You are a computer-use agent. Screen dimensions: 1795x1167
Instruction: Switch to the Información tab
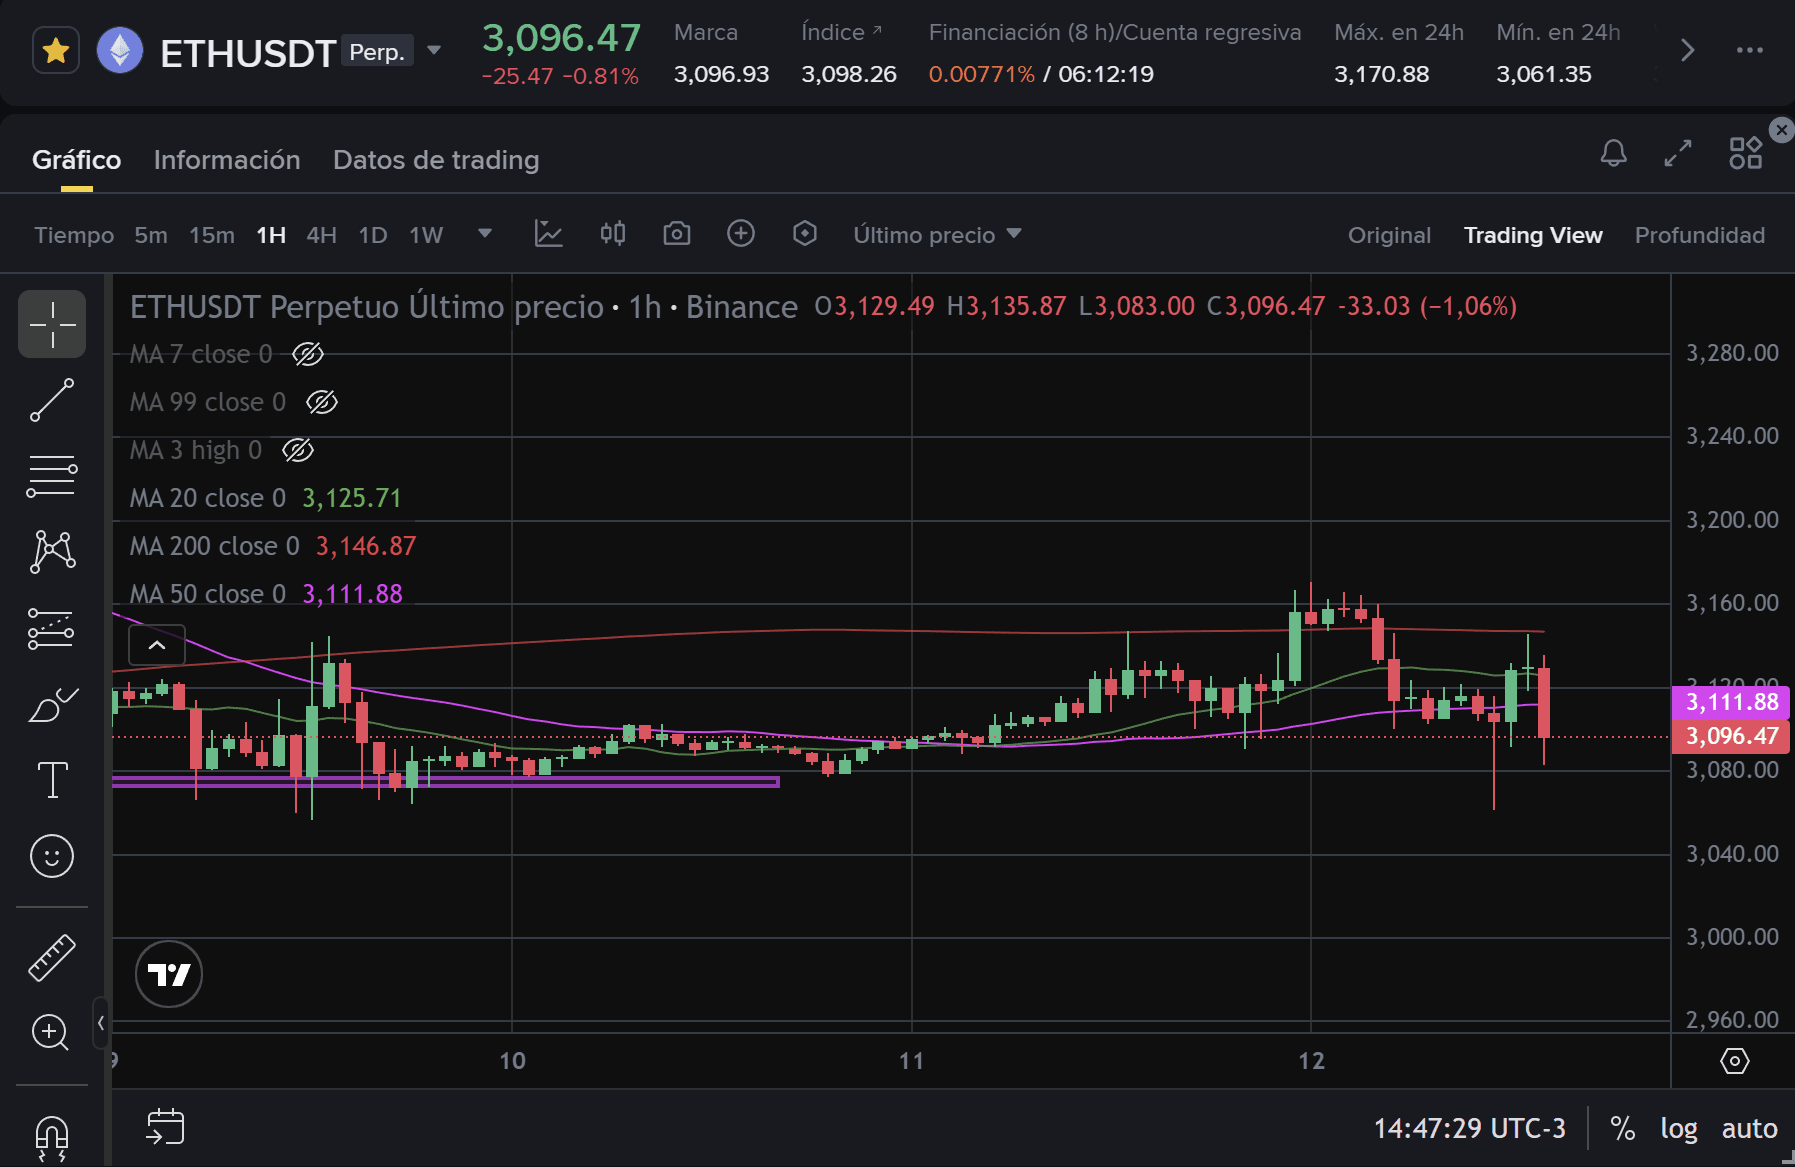tap(227, 160)
